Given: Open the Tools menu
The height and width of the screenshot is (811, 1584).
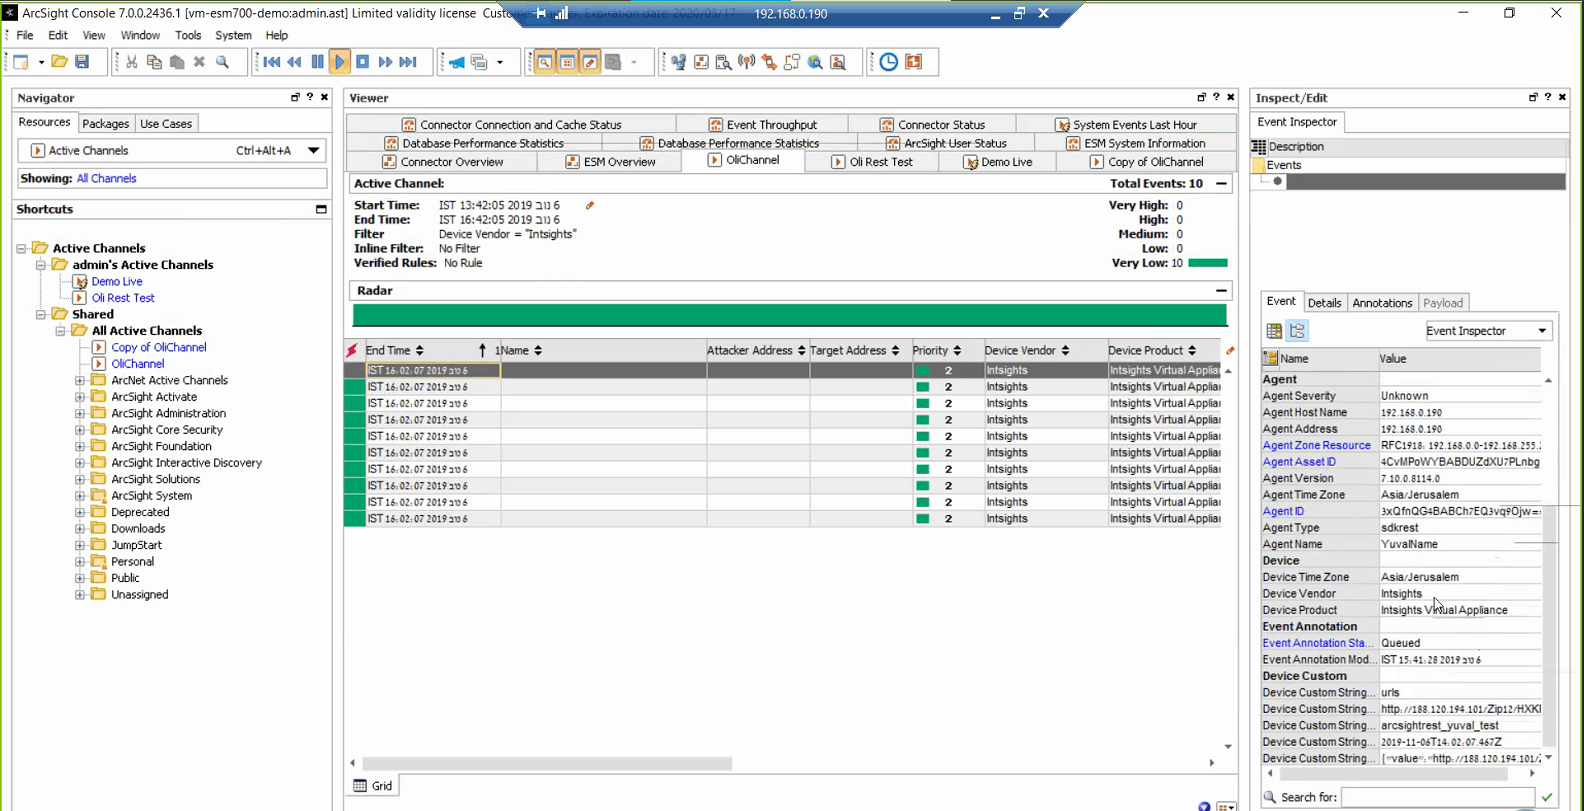Looking at the screenshot, I should point(188,35).
